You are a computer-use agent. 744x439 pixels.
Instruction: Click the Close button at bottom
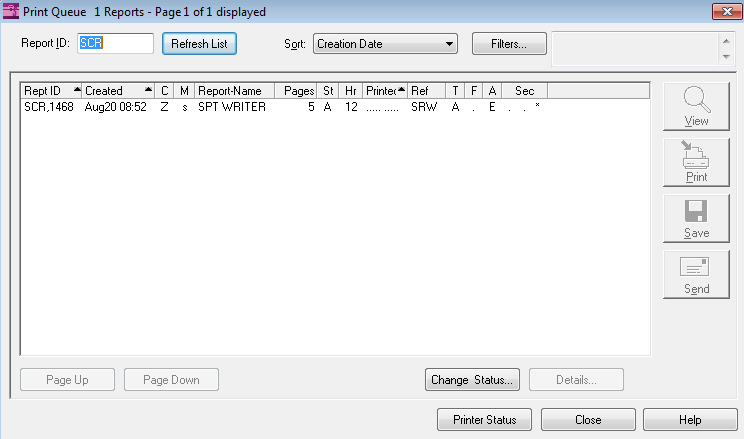click(x=588, y=420)
